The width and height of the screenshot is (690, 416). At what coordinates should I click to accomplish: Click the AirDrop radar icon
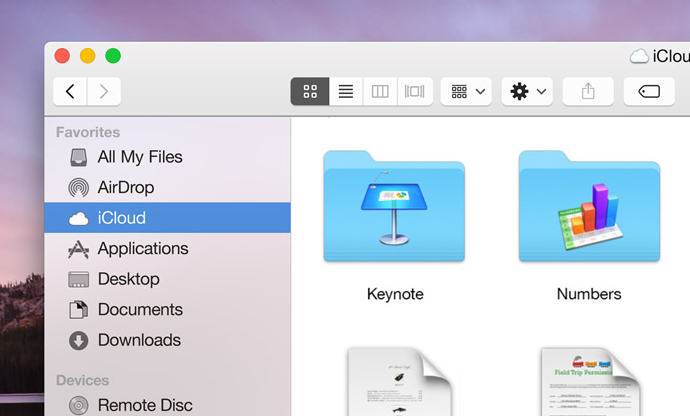(79, 188)
